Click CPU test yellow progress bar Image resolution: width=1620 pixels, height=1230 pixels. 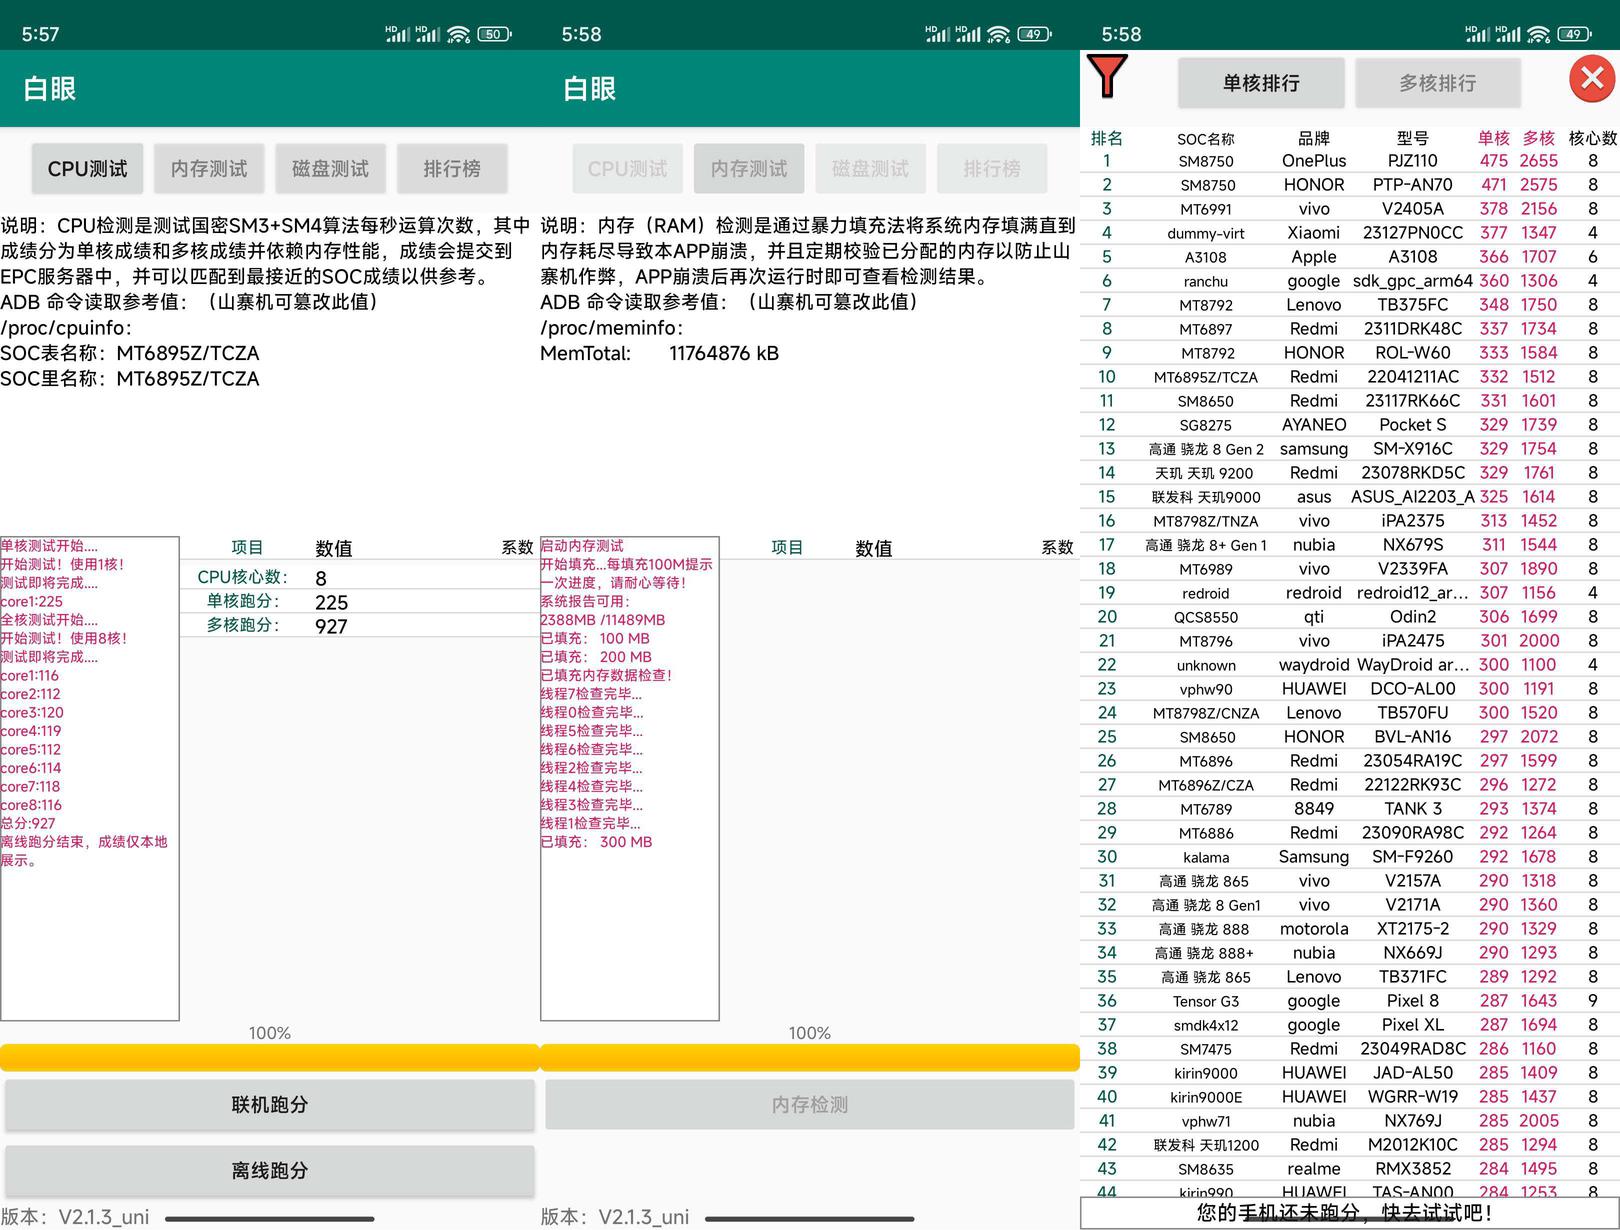point(270,1058)
